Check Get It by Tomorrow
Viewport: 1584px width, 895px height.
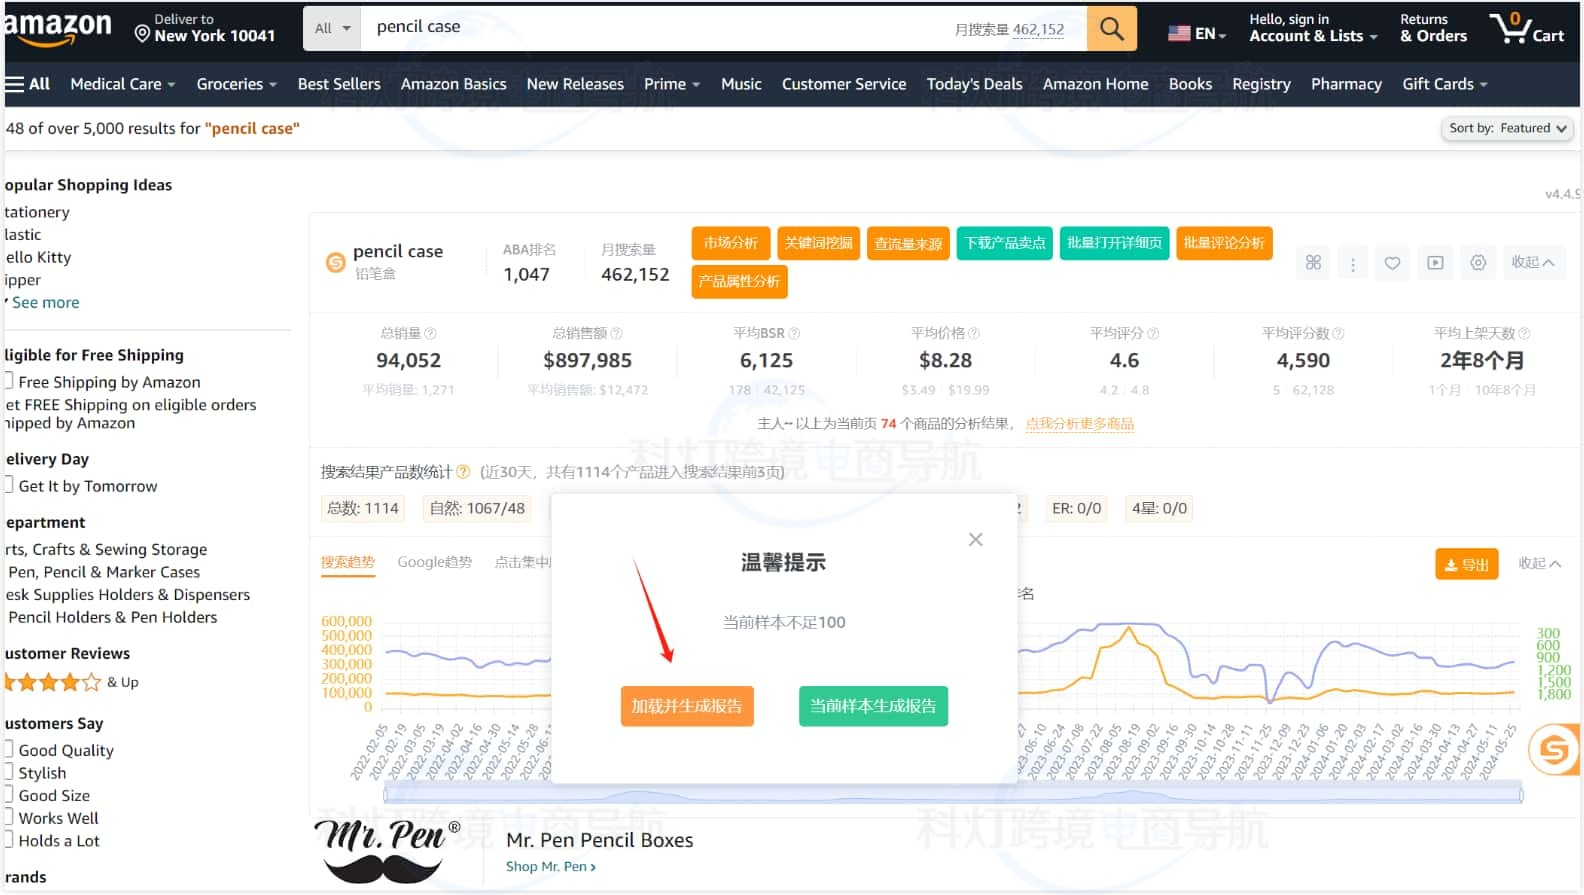pos(8,485)
